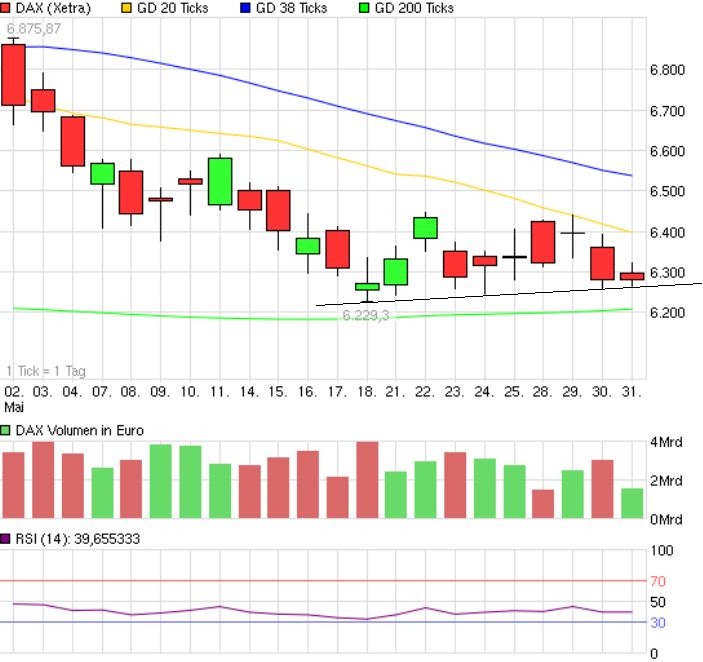Click the low value label '6.229,3'

pyautogui.click(x=366, y=316)
